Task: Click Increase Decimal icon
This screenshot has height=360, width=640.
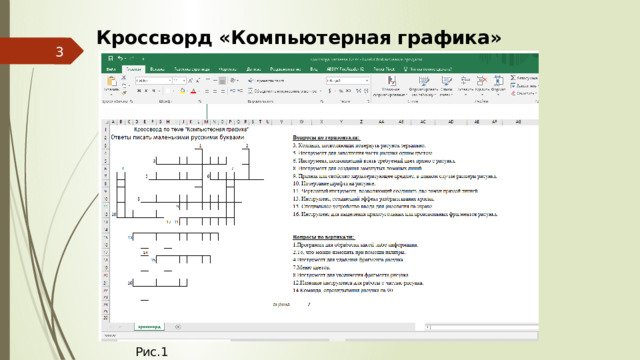Action: click(x=358, y=91)
